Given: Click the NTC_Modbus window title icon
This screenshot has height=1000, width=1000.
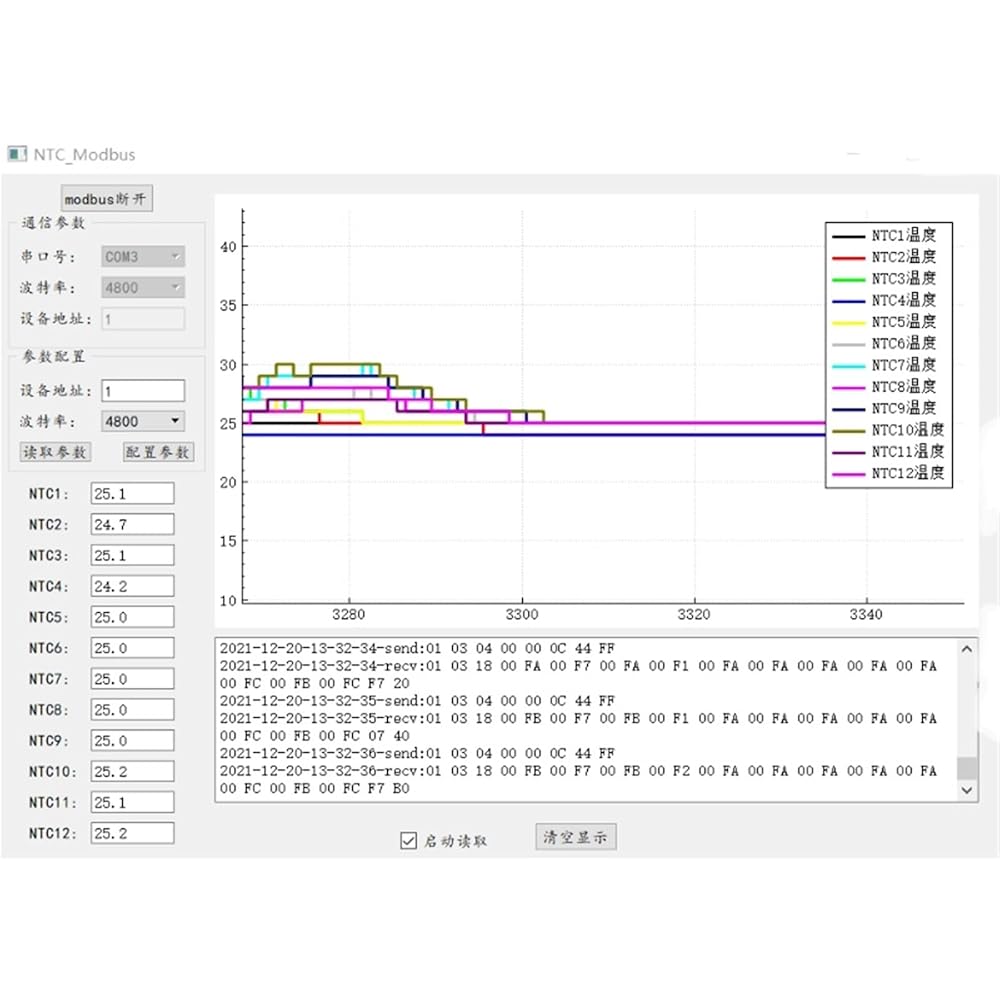Looking at the screenshot, I should 17,154.
